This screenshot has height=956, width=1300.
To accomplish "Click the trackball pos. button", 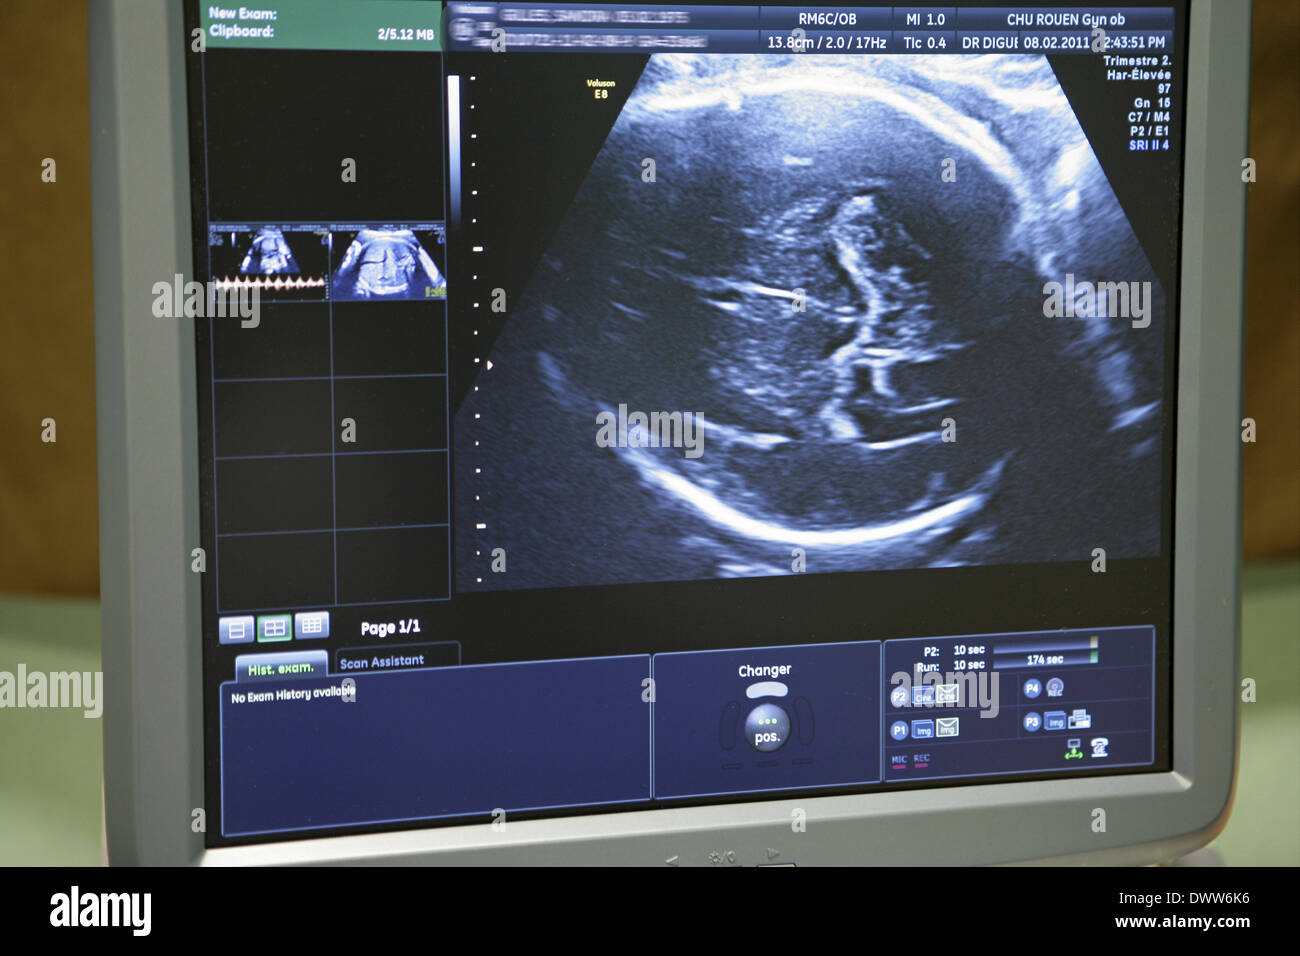I will click(x=767, y=727).
